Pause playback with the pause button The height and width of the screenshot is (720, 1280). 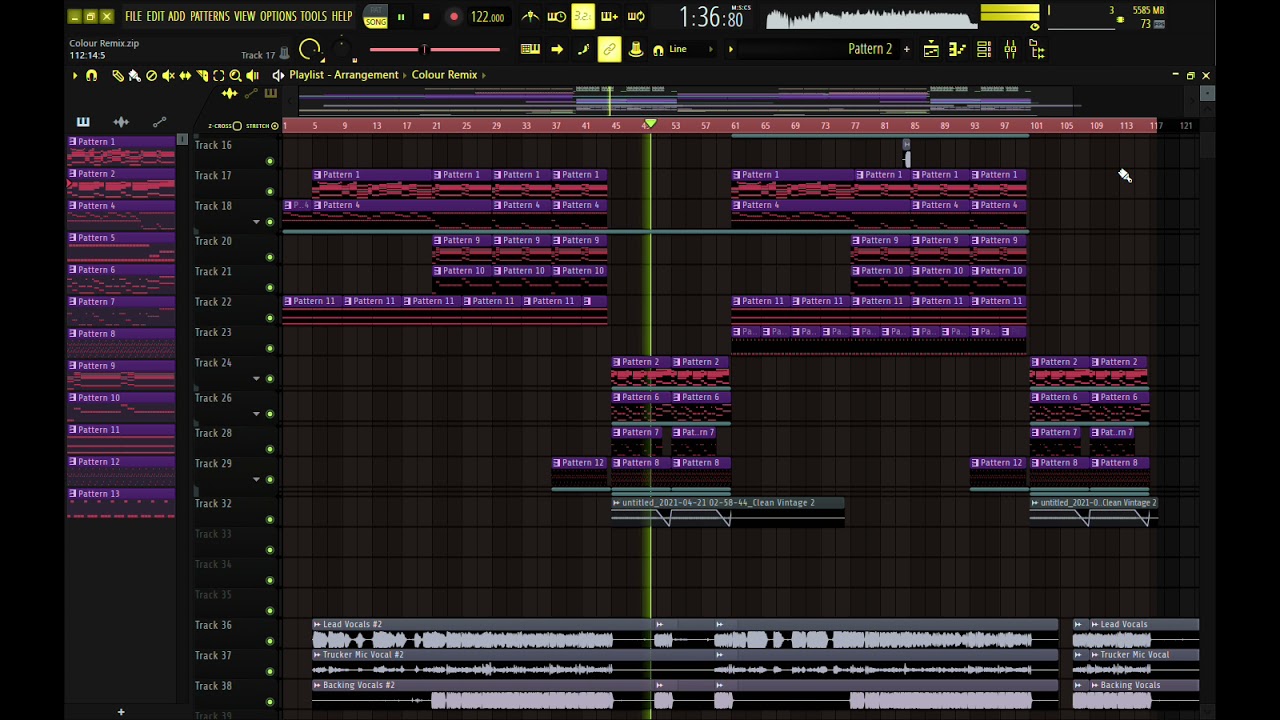[x=401, y=17]
